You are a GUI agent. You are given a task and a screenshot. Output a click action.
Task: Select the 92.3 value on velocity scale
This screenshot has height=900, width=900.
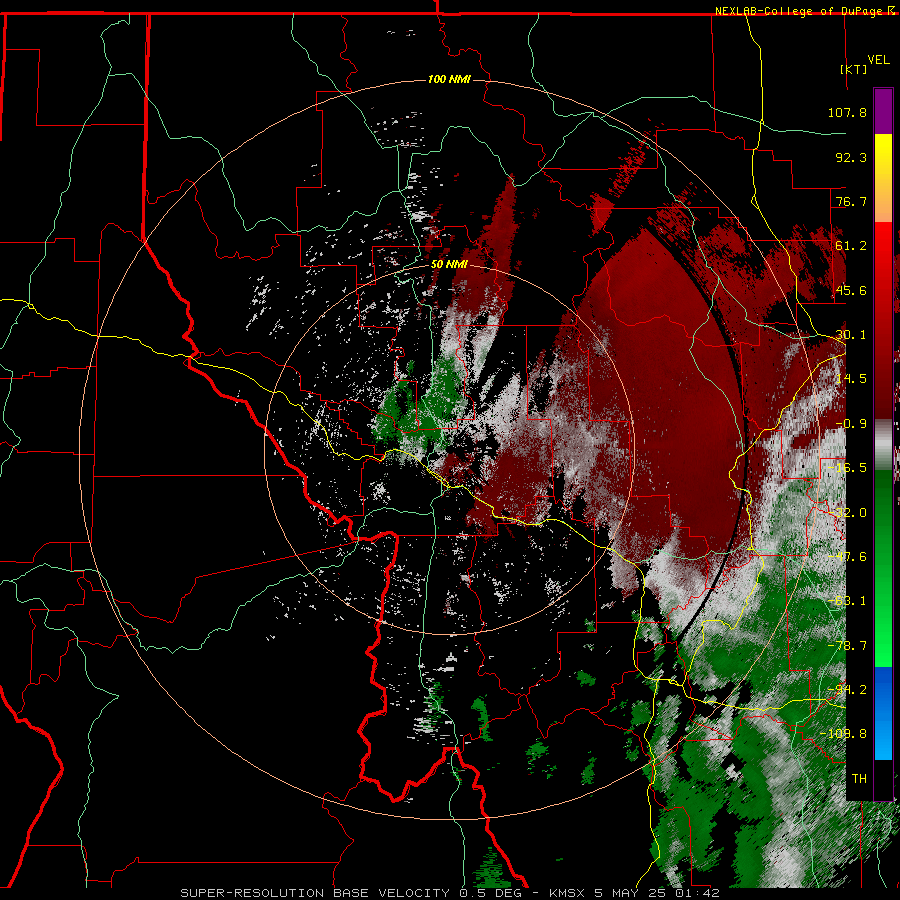851,157
